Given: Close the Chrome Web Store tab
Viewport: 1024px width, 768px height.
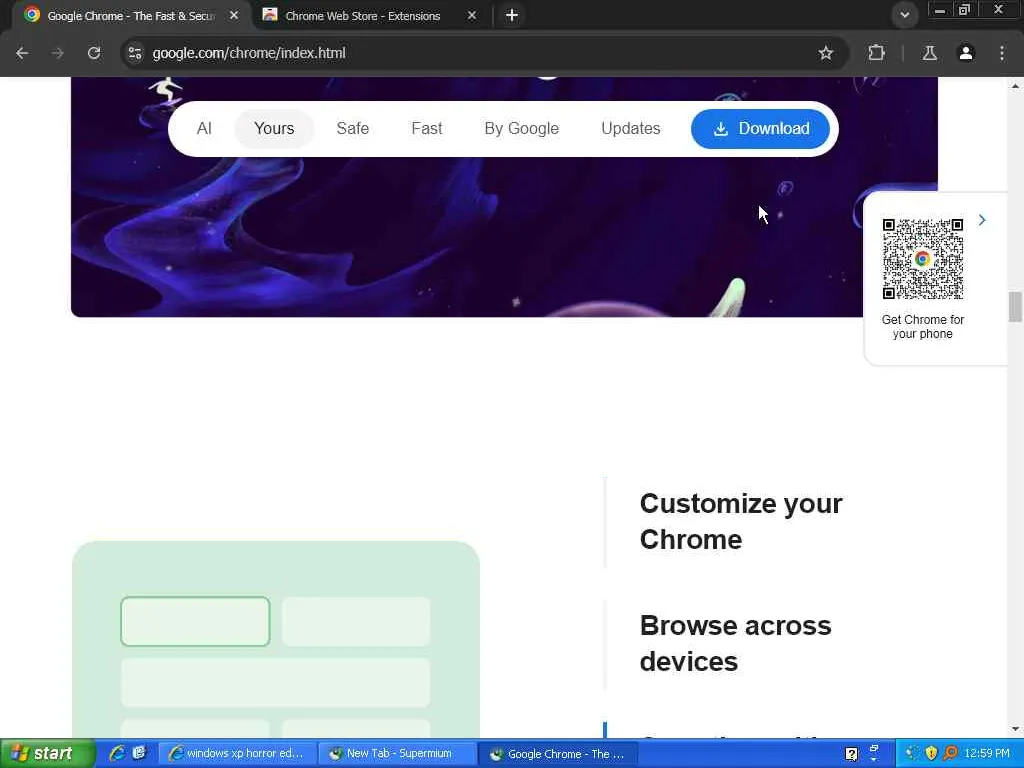Looking at the screenshot, I should [x=472, y=15].
